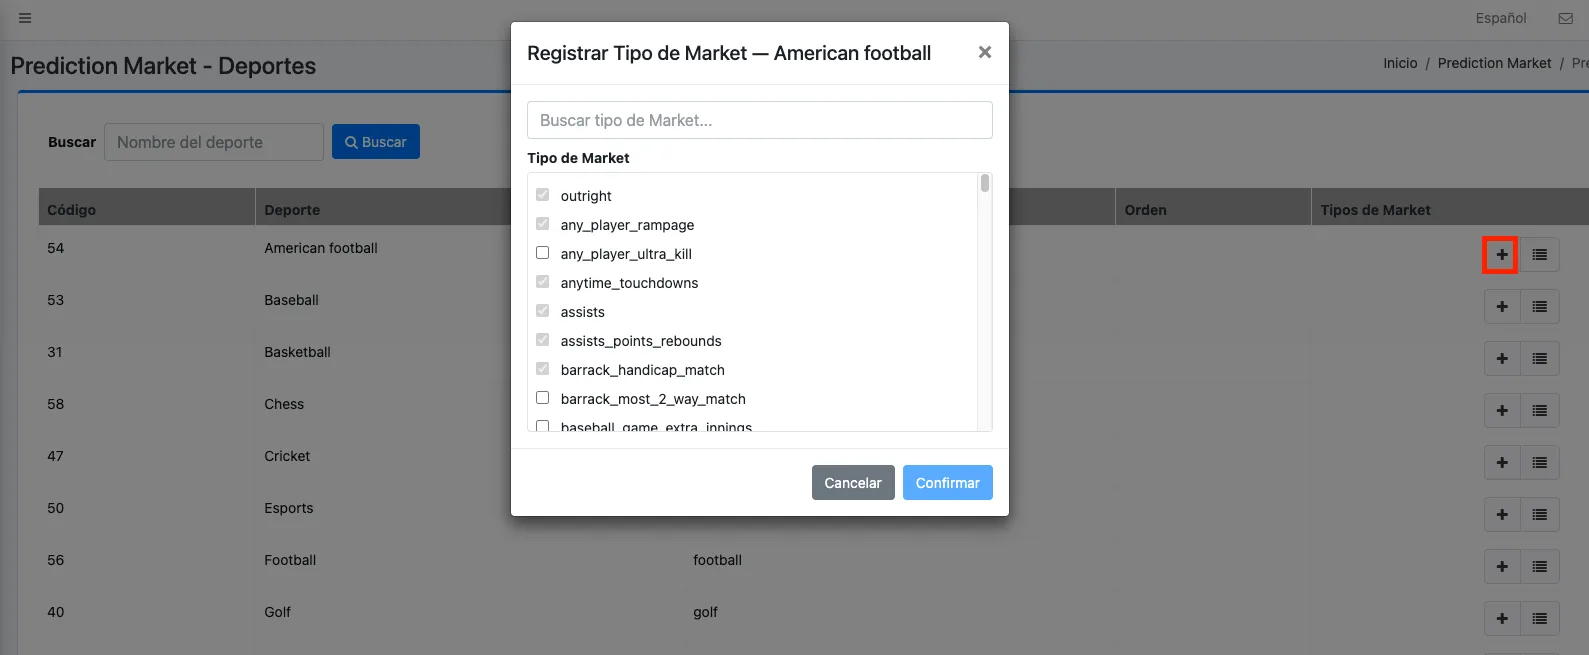Toggle the anytime_touchdowns checkbox
The height and width of the screenshot is (655, 1589).
click(x=543, y=282)
